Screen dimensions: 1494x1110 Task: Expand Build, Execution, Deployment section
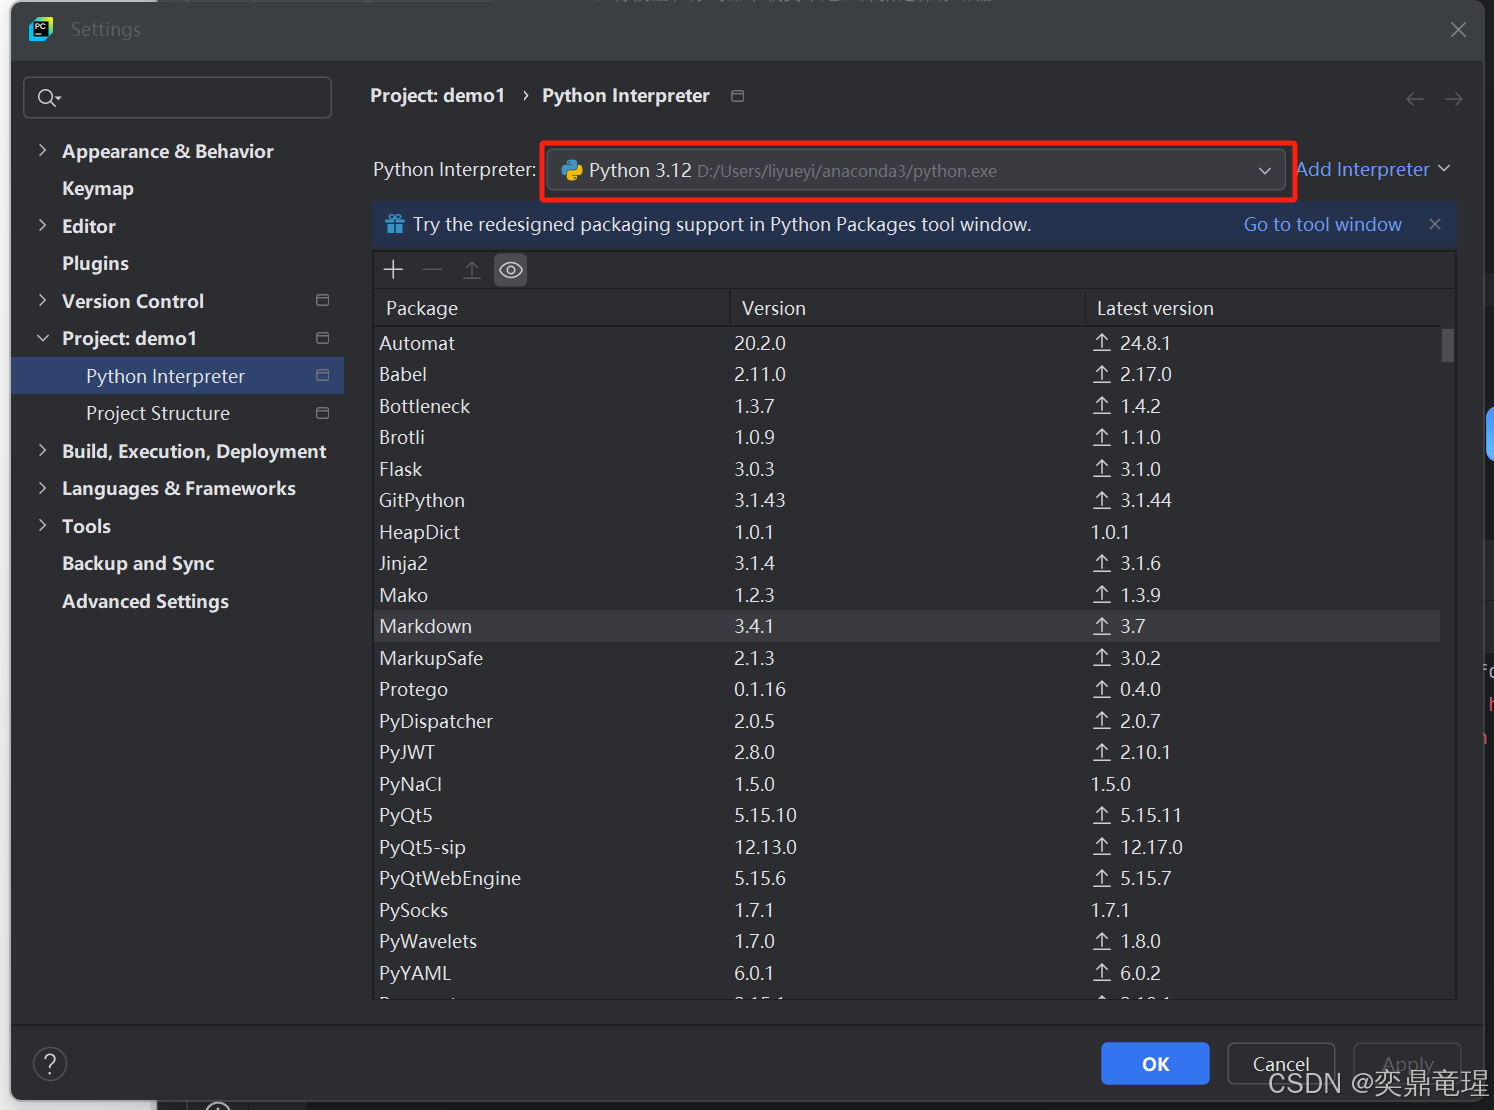42,450
